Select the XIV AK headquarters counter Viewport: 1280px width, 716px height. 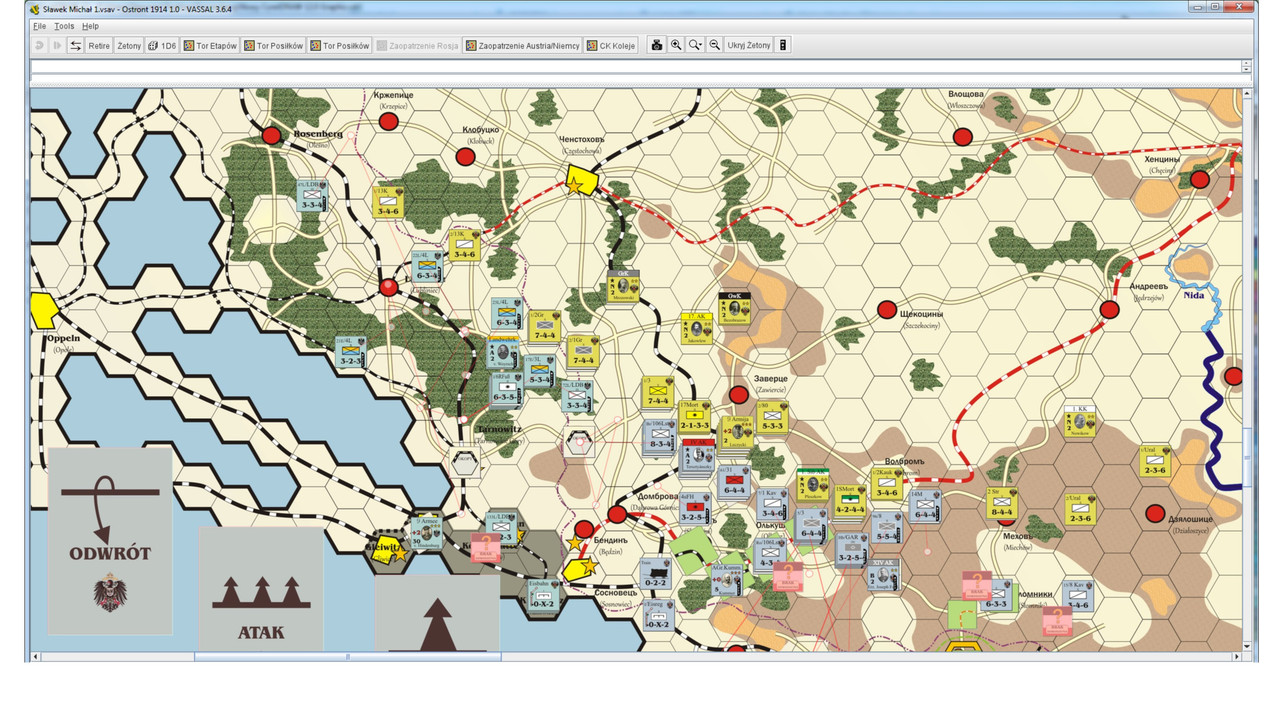click(883, 574)
